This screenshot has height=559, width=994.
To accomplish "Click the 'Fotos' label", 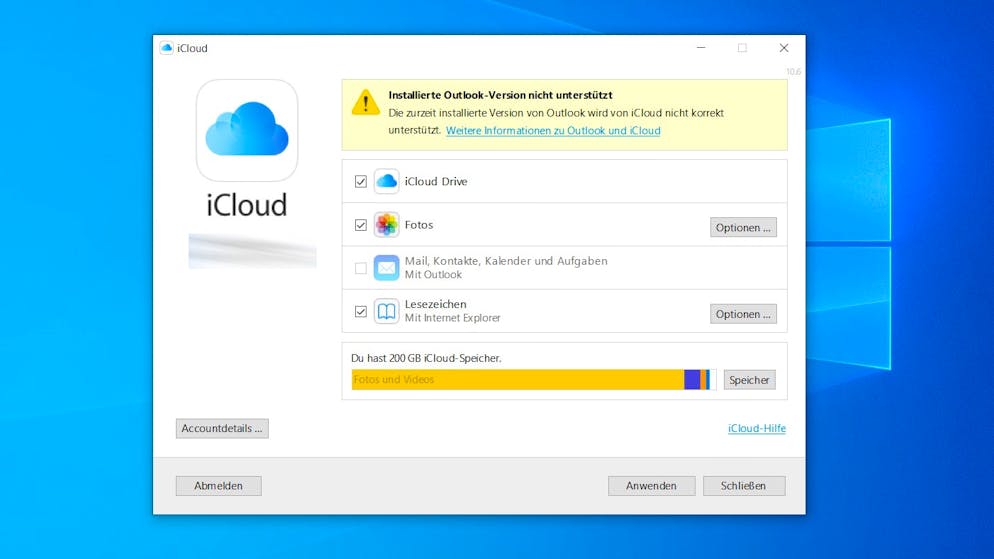I will (418, 225).
